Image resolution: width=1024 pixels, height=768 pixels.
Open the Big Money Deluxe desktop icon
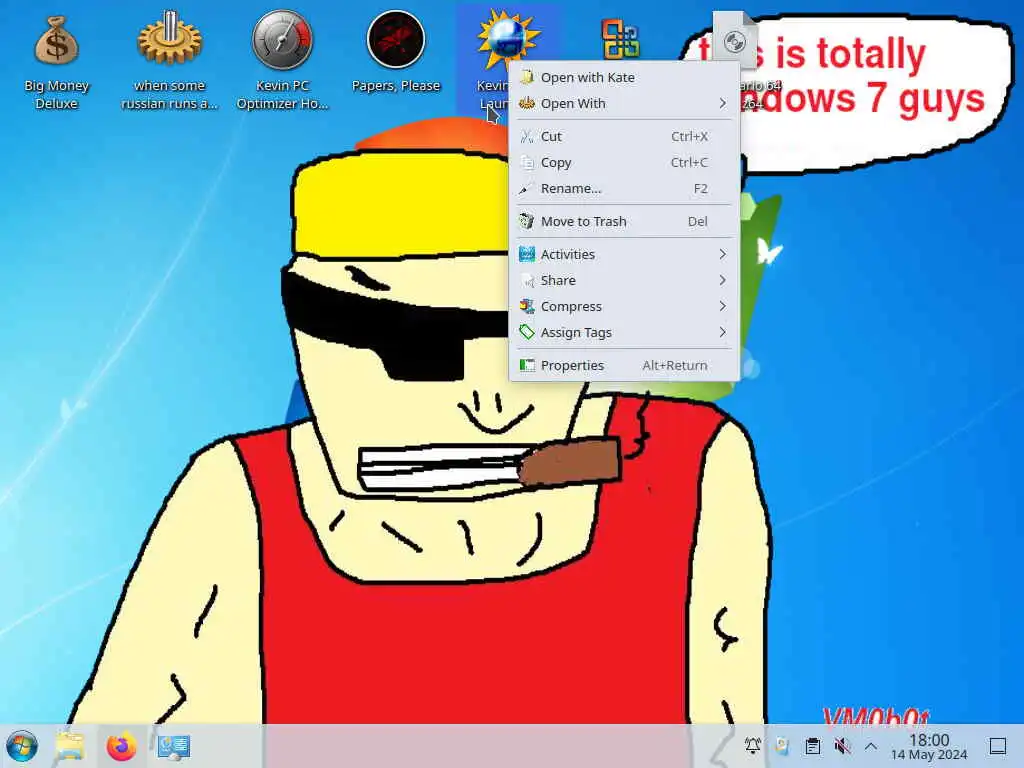pos(56,40)
